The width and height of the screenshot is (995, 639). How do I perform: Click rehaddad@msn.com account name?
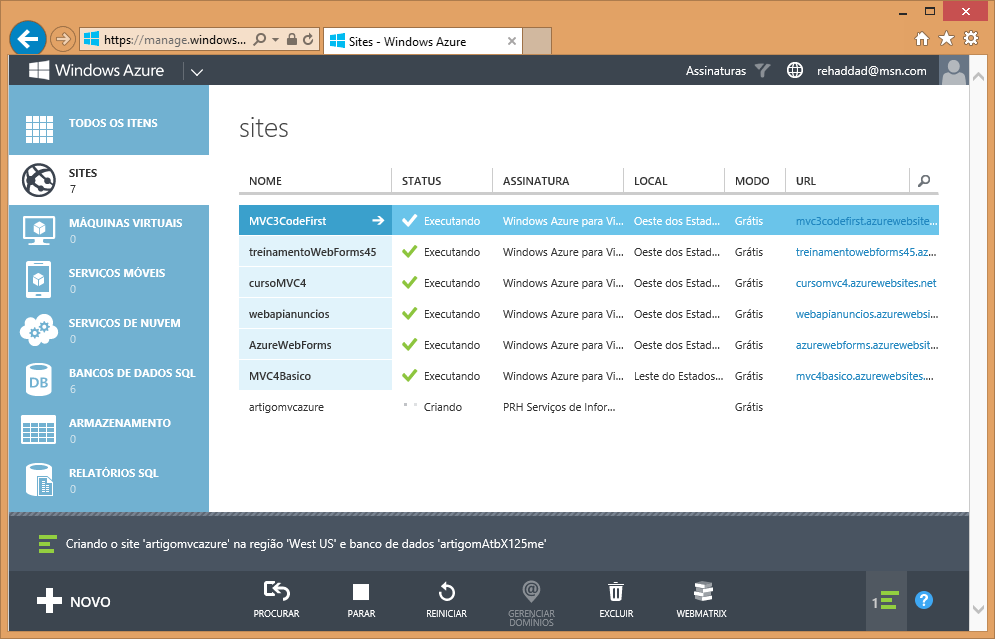871,71
